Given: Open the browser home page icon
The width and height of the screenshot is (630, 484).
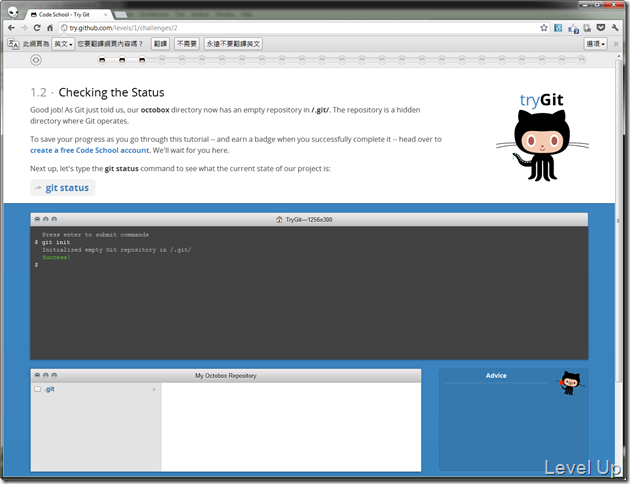Looking at the screenshot, I should pyautogui.click(x=50, y=28).
